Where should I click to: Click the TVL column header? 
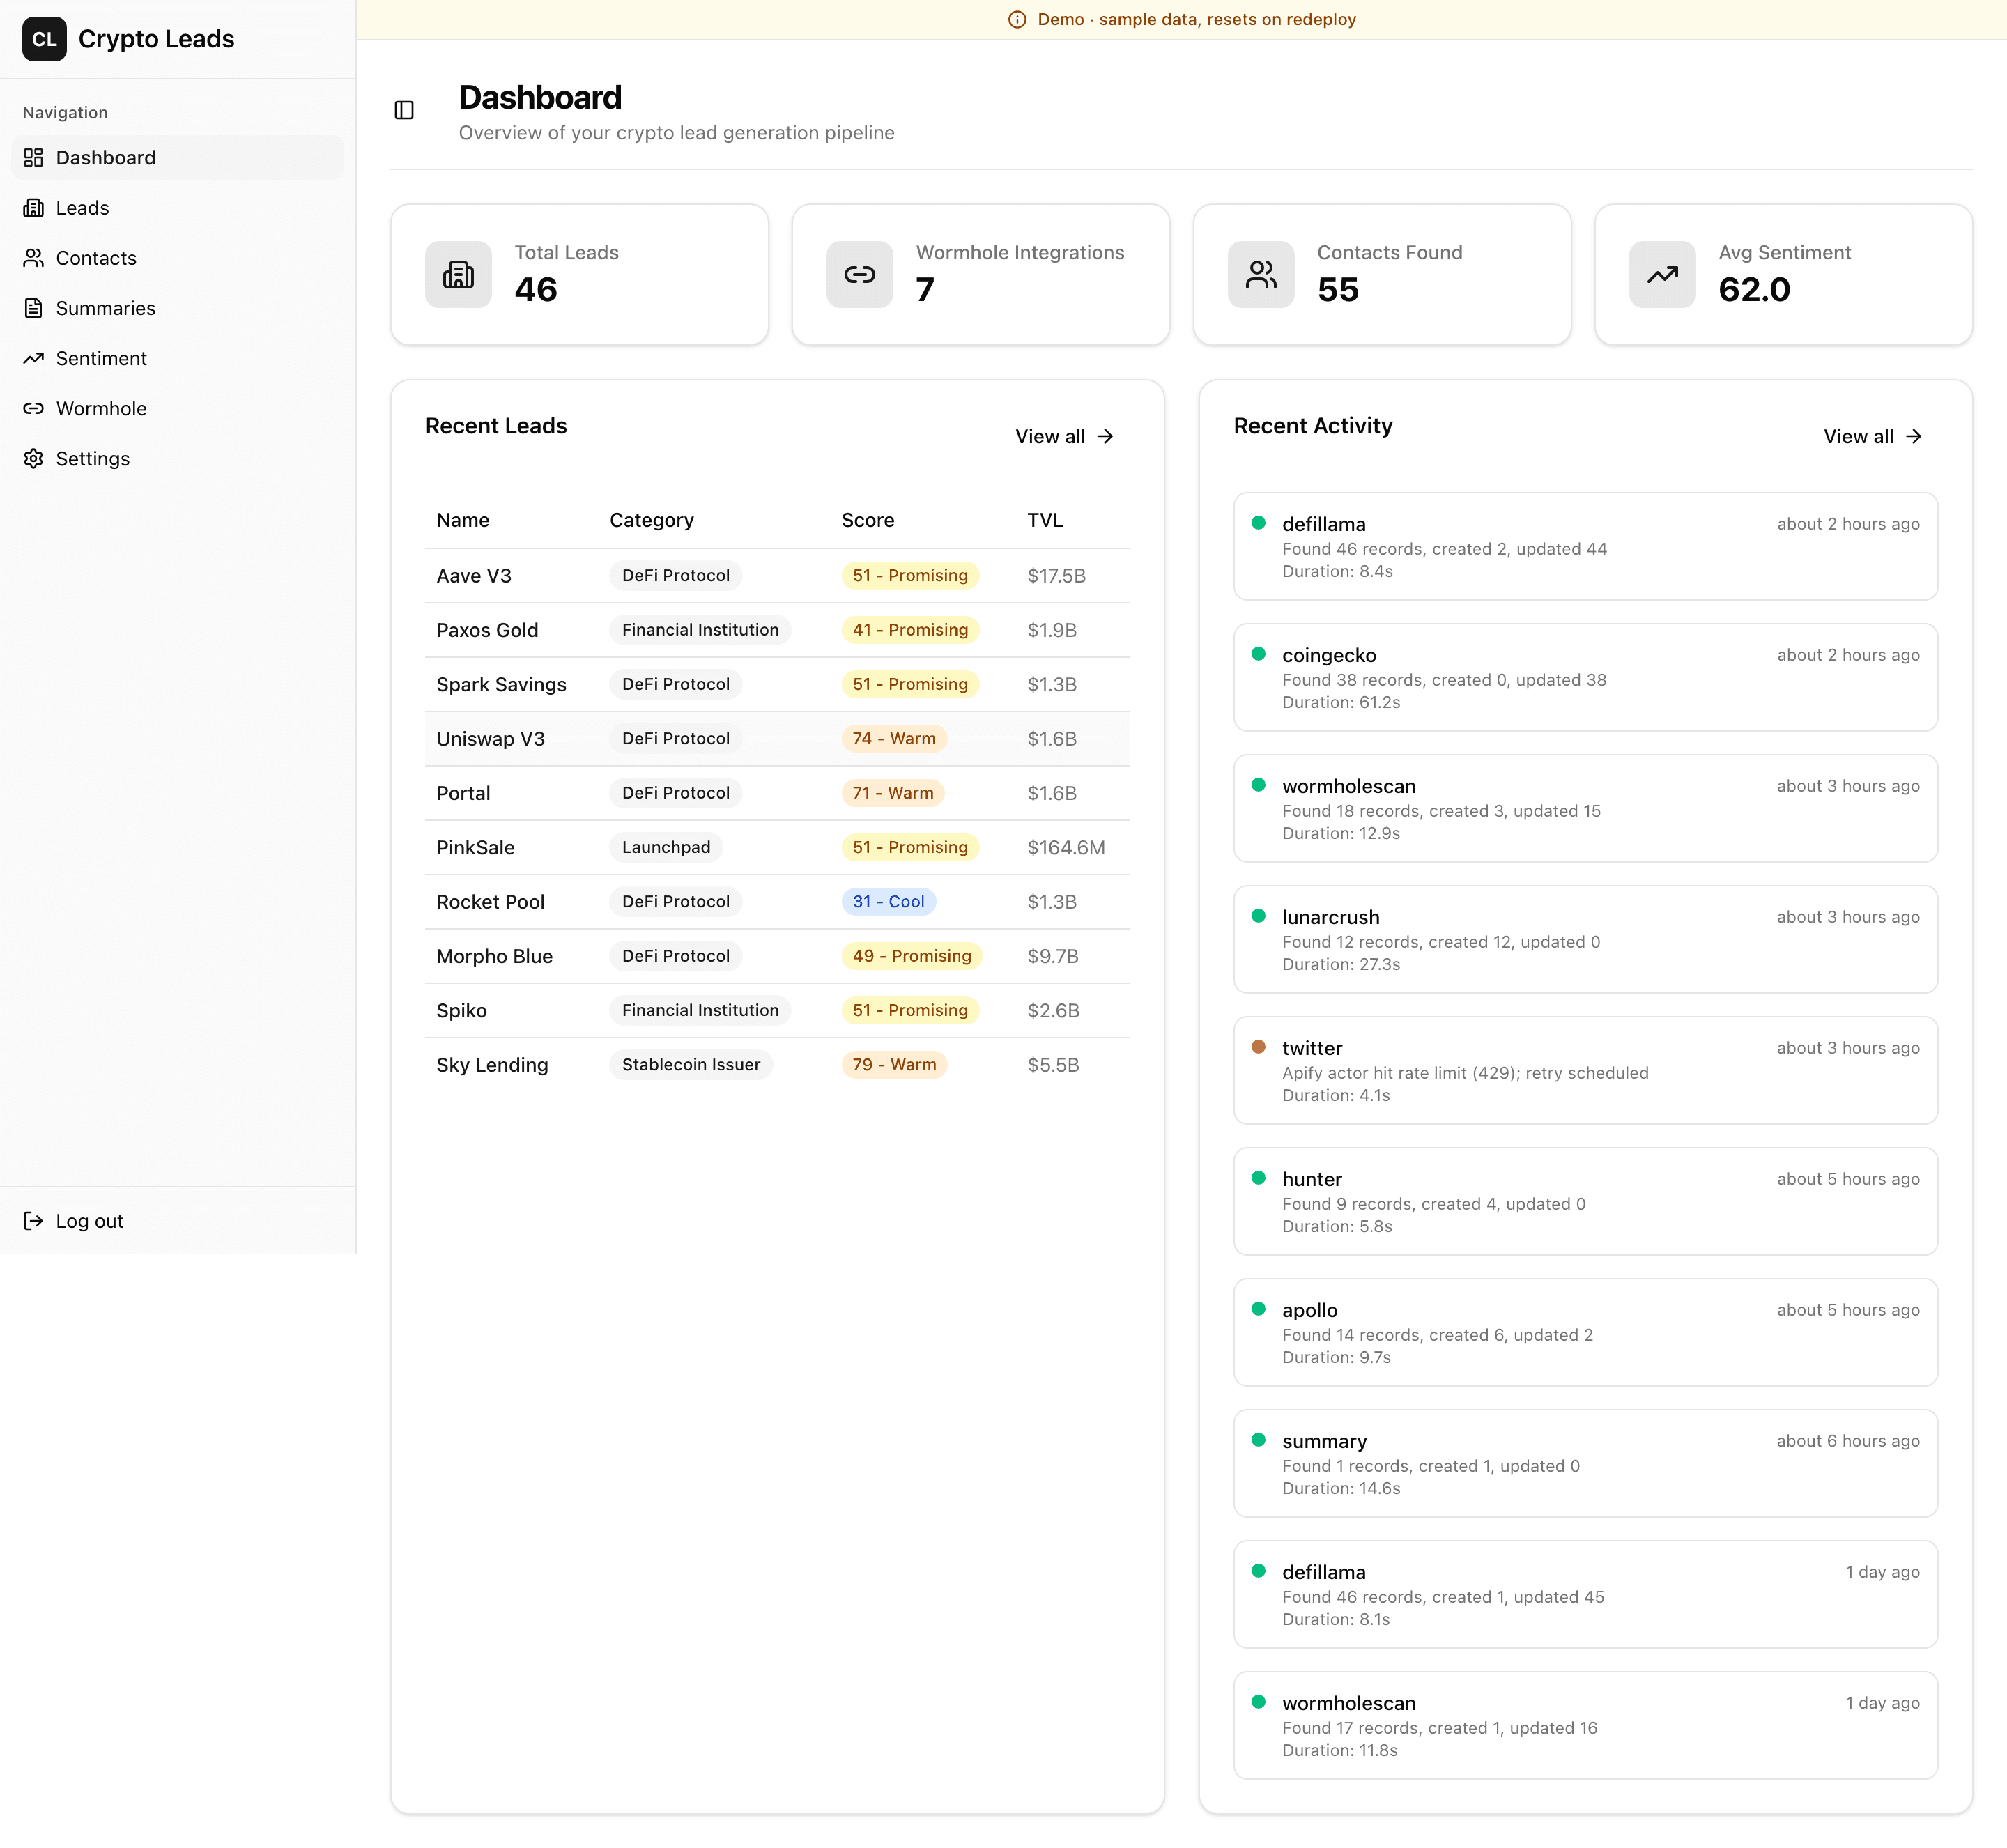pyautogui.click(x=1044, y=520)
